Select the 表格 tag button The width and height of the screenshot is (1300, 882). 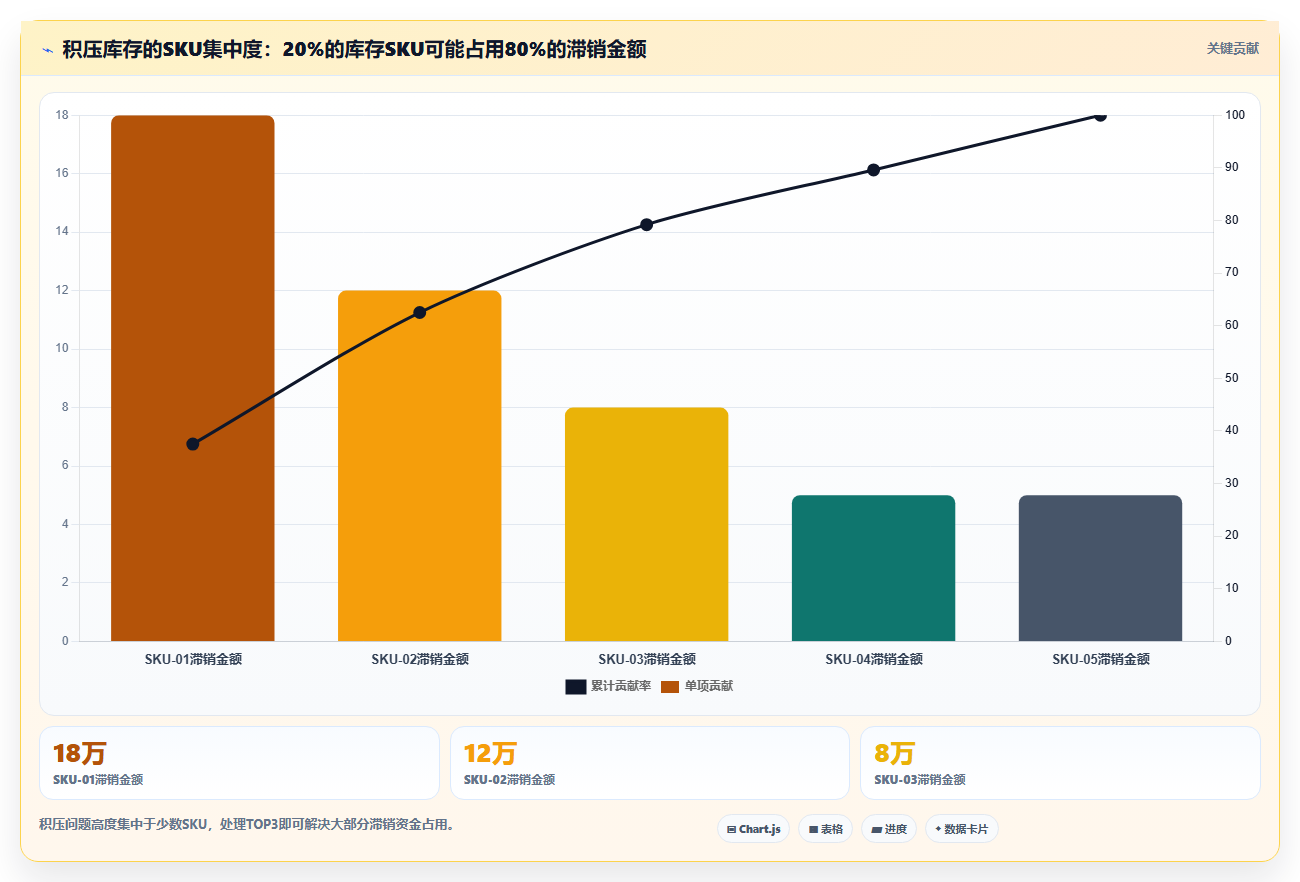click(825, 829)
